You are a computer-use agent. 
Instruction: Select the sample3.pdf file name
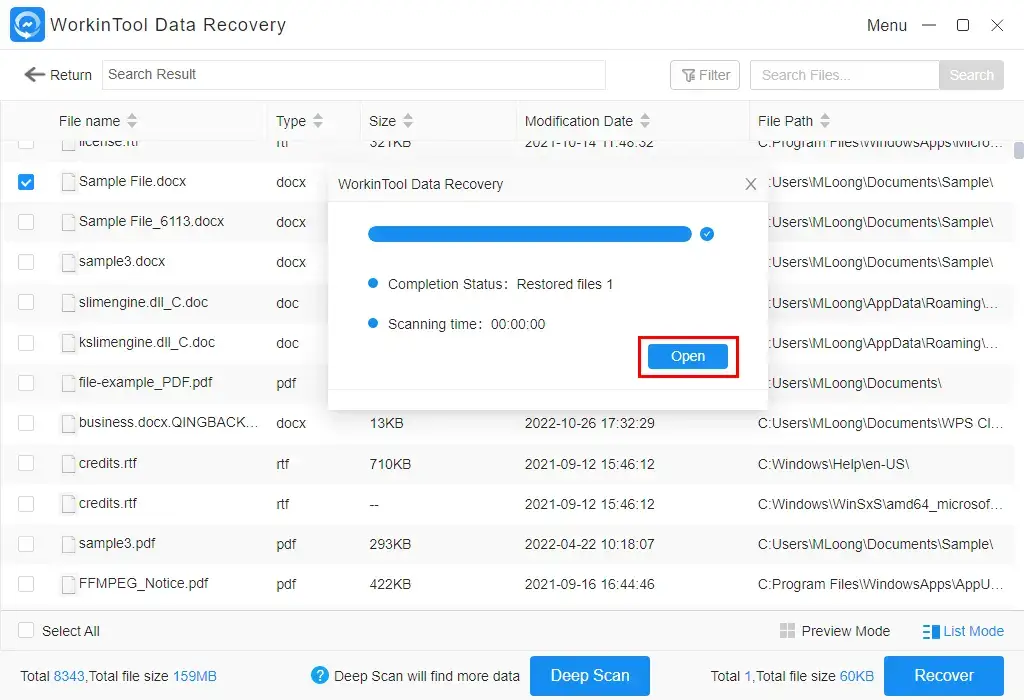(x=117, y=543)
